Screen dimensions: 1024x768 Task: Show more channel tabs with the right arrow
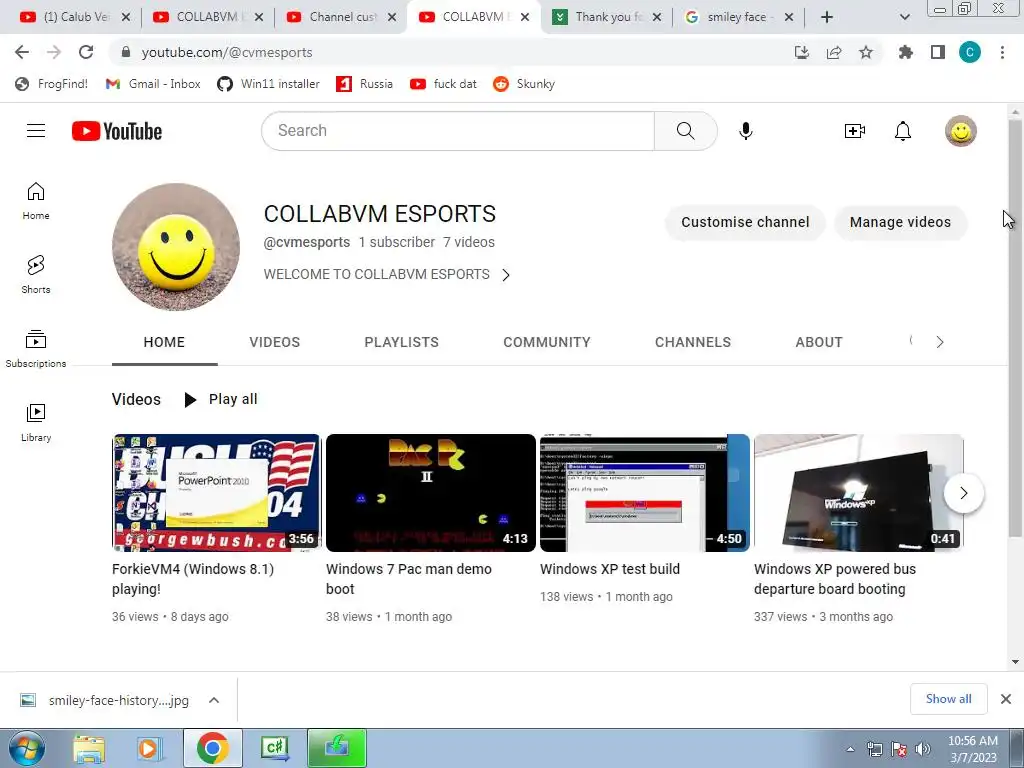pyautogui.click(x=940, y=342)
